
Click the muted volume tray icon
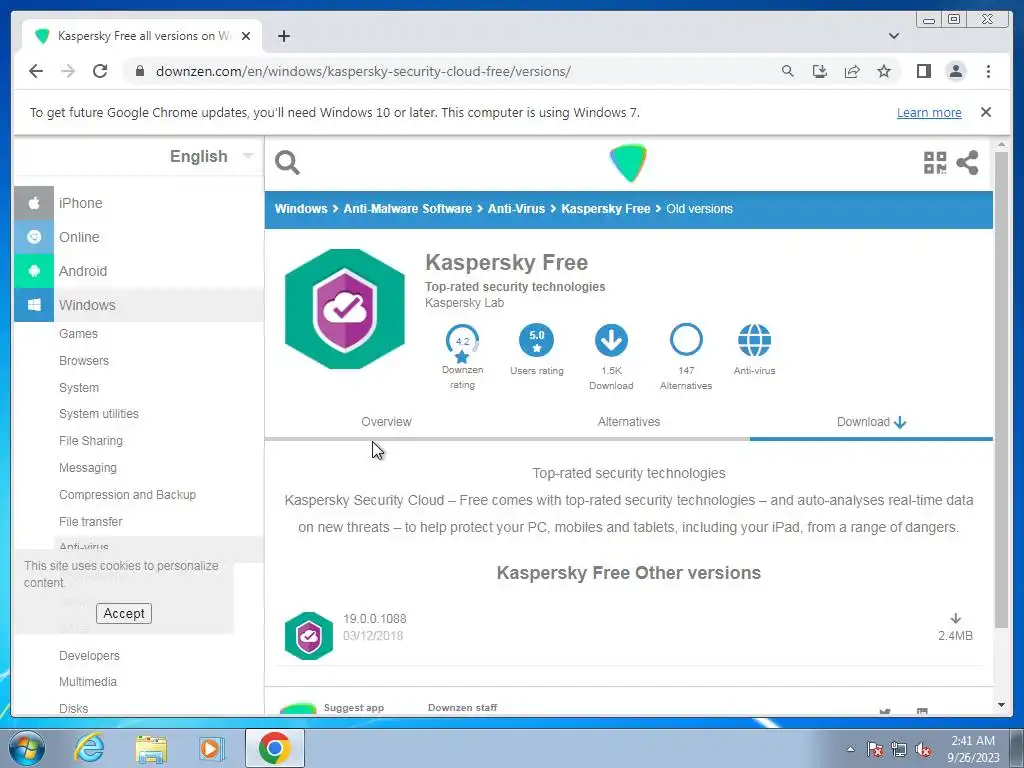click(x=922, y=750)
